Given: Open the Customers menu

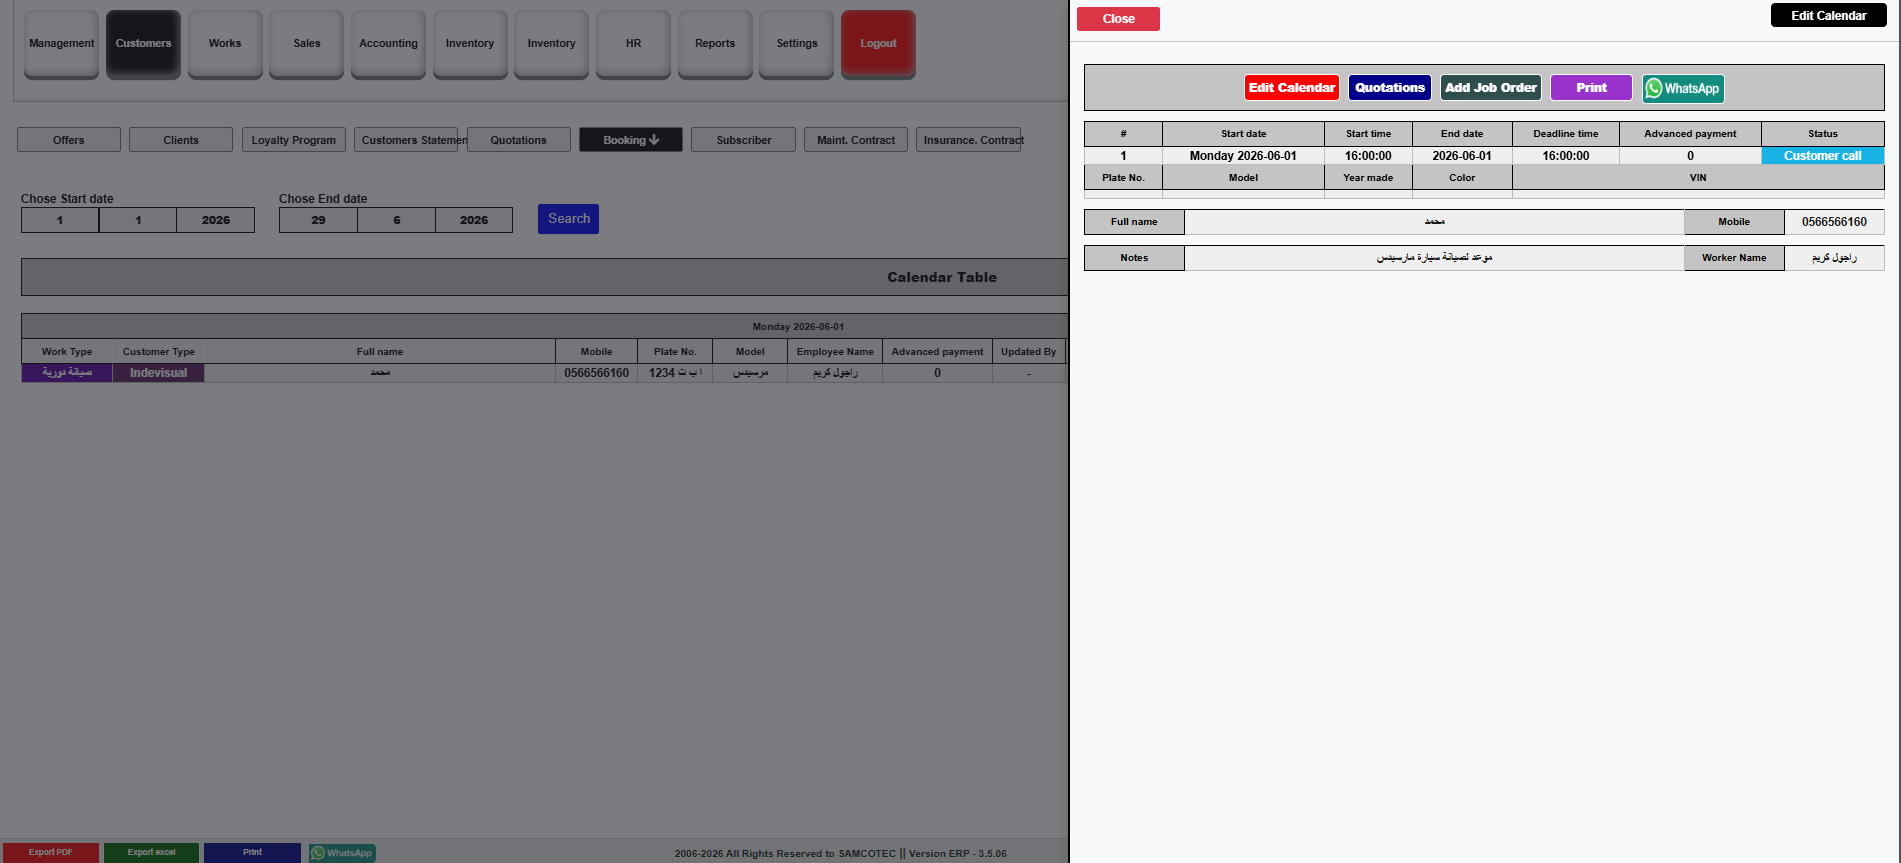Looking at the screenshot, I should click(x=143, y=44).
